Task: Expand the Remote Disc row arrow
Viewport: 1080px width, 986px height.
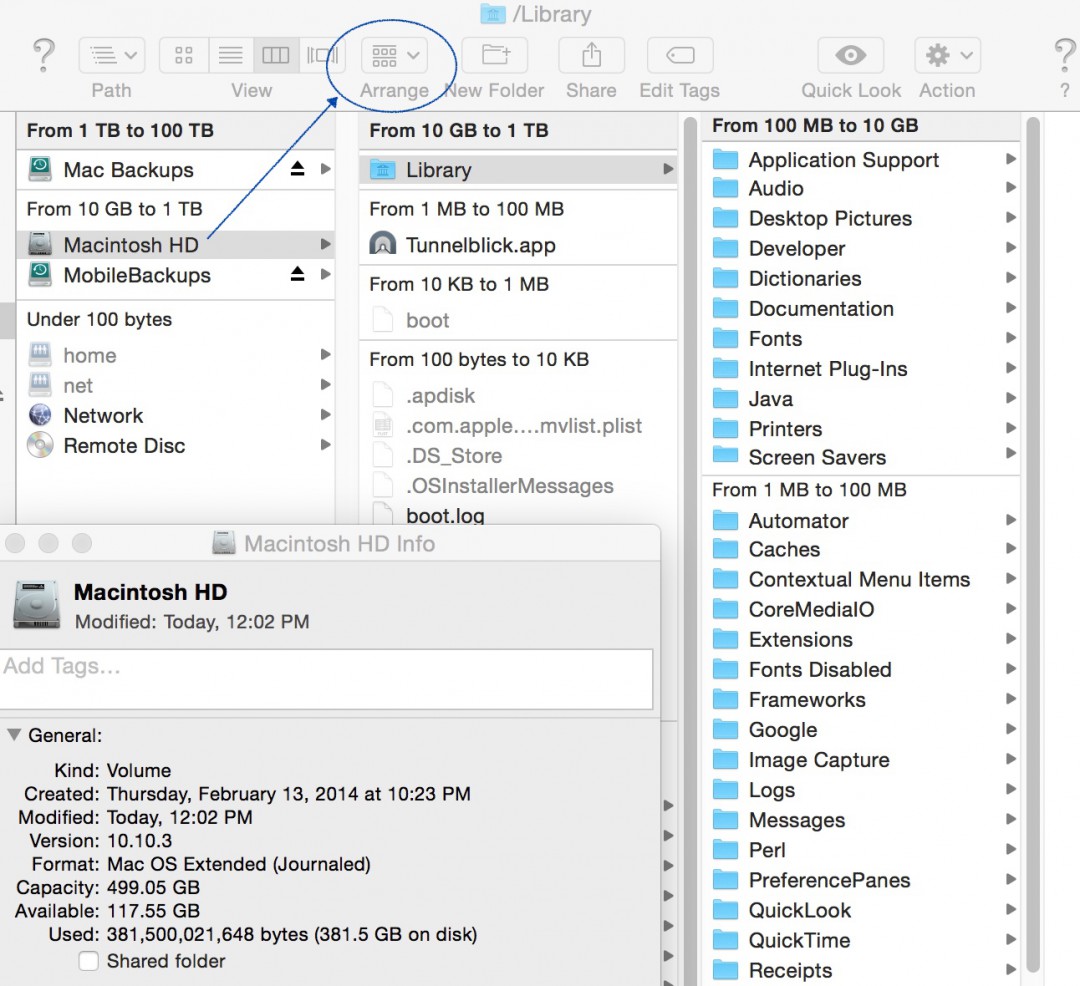Action: [x=325, y=445]
